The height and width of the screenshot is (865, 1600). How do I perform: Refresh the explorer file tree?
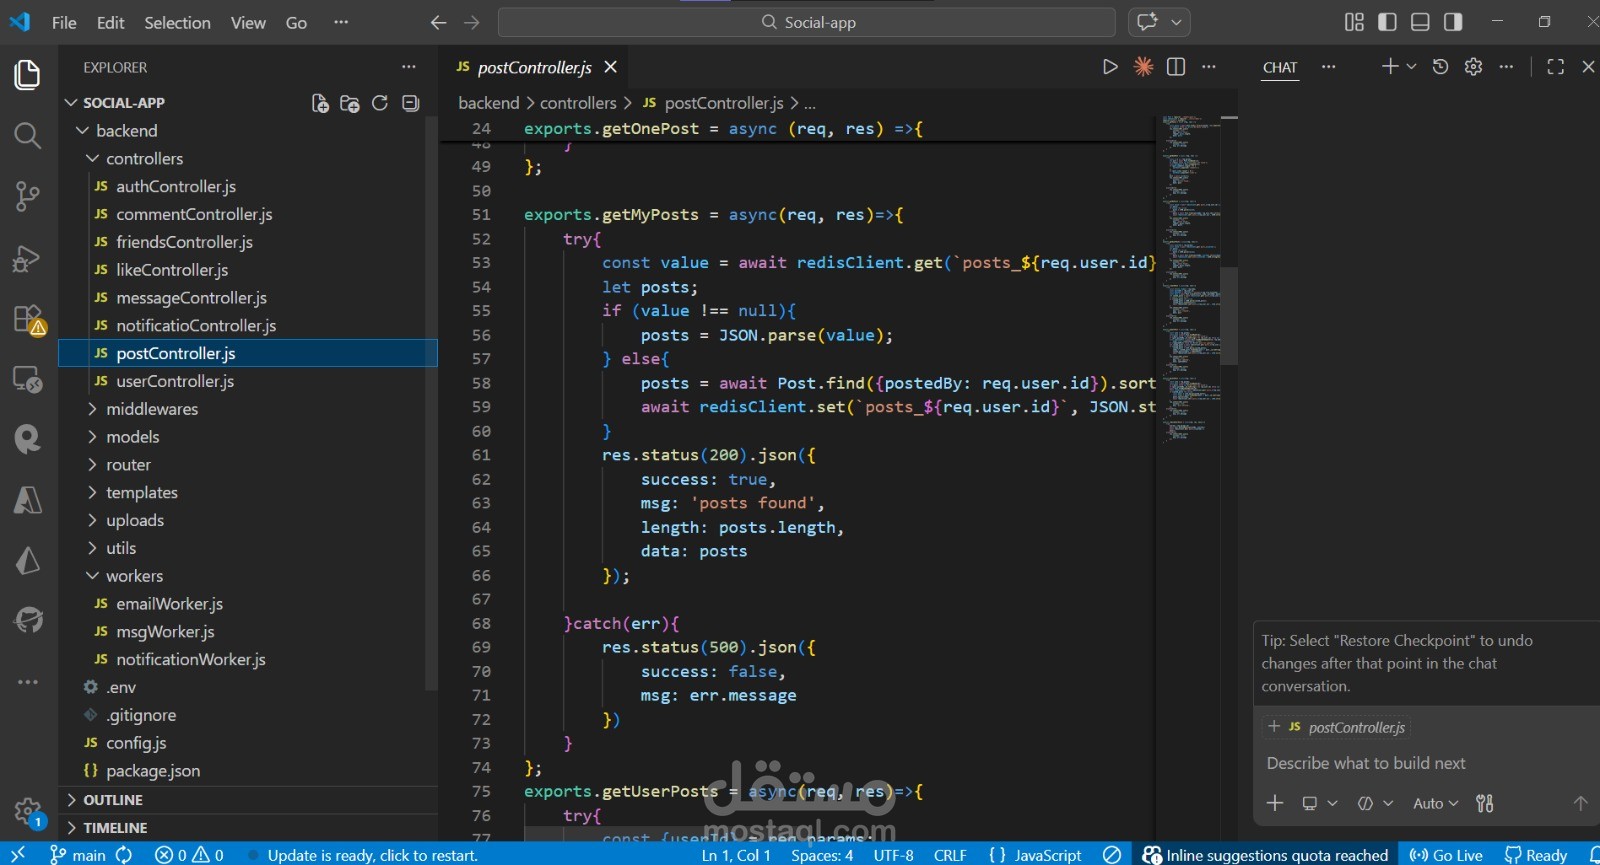point(380,103)
